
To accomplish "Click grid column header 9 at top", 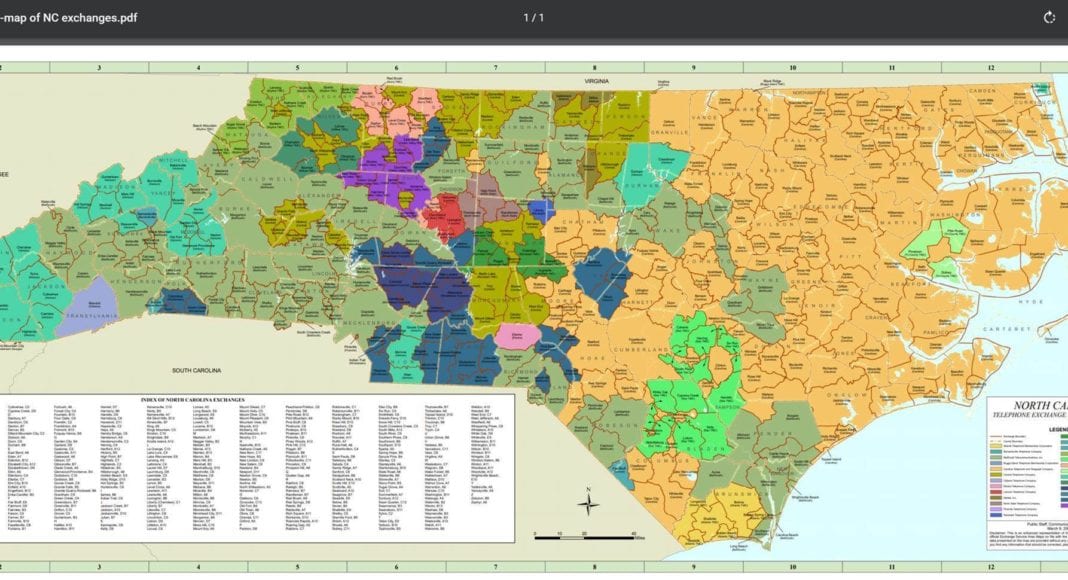I will [693, 68].
